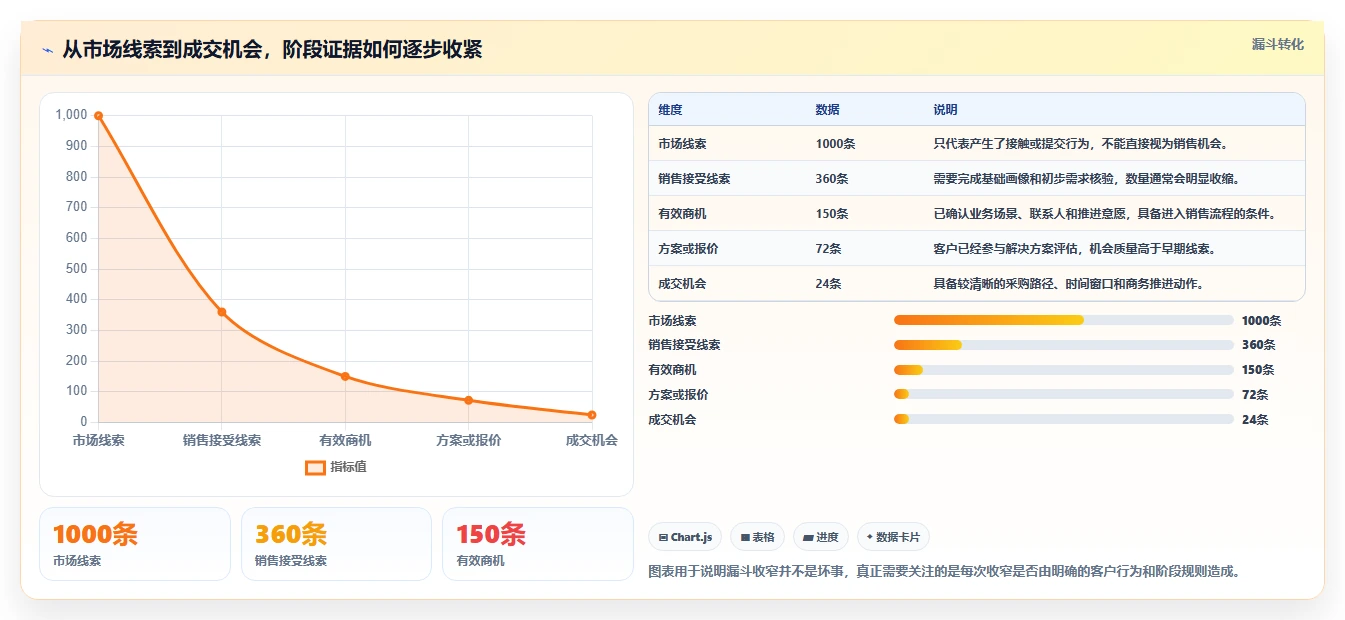The width and height of the screenshot is (1345, 620).
Task: Click the icon inside the 进度 chip
Action: coord(808,538)
